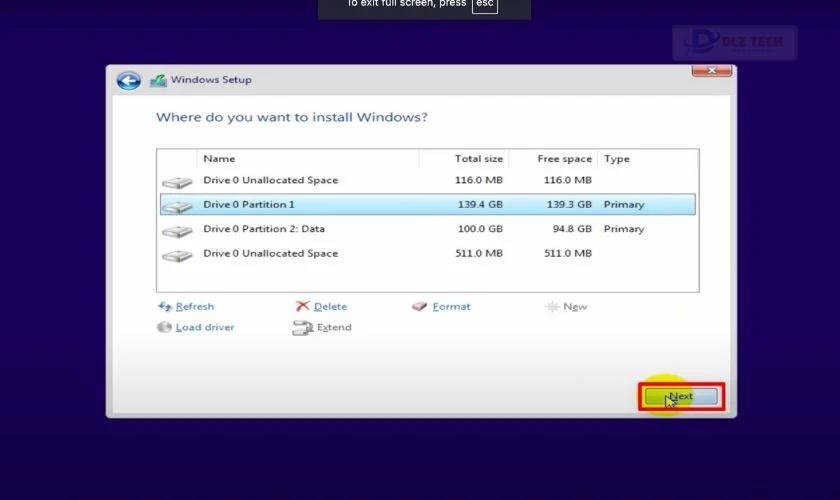Click the red X Delete icon
Image resolution: width=840 pixels, height=500 pixels.
[302, 305]
